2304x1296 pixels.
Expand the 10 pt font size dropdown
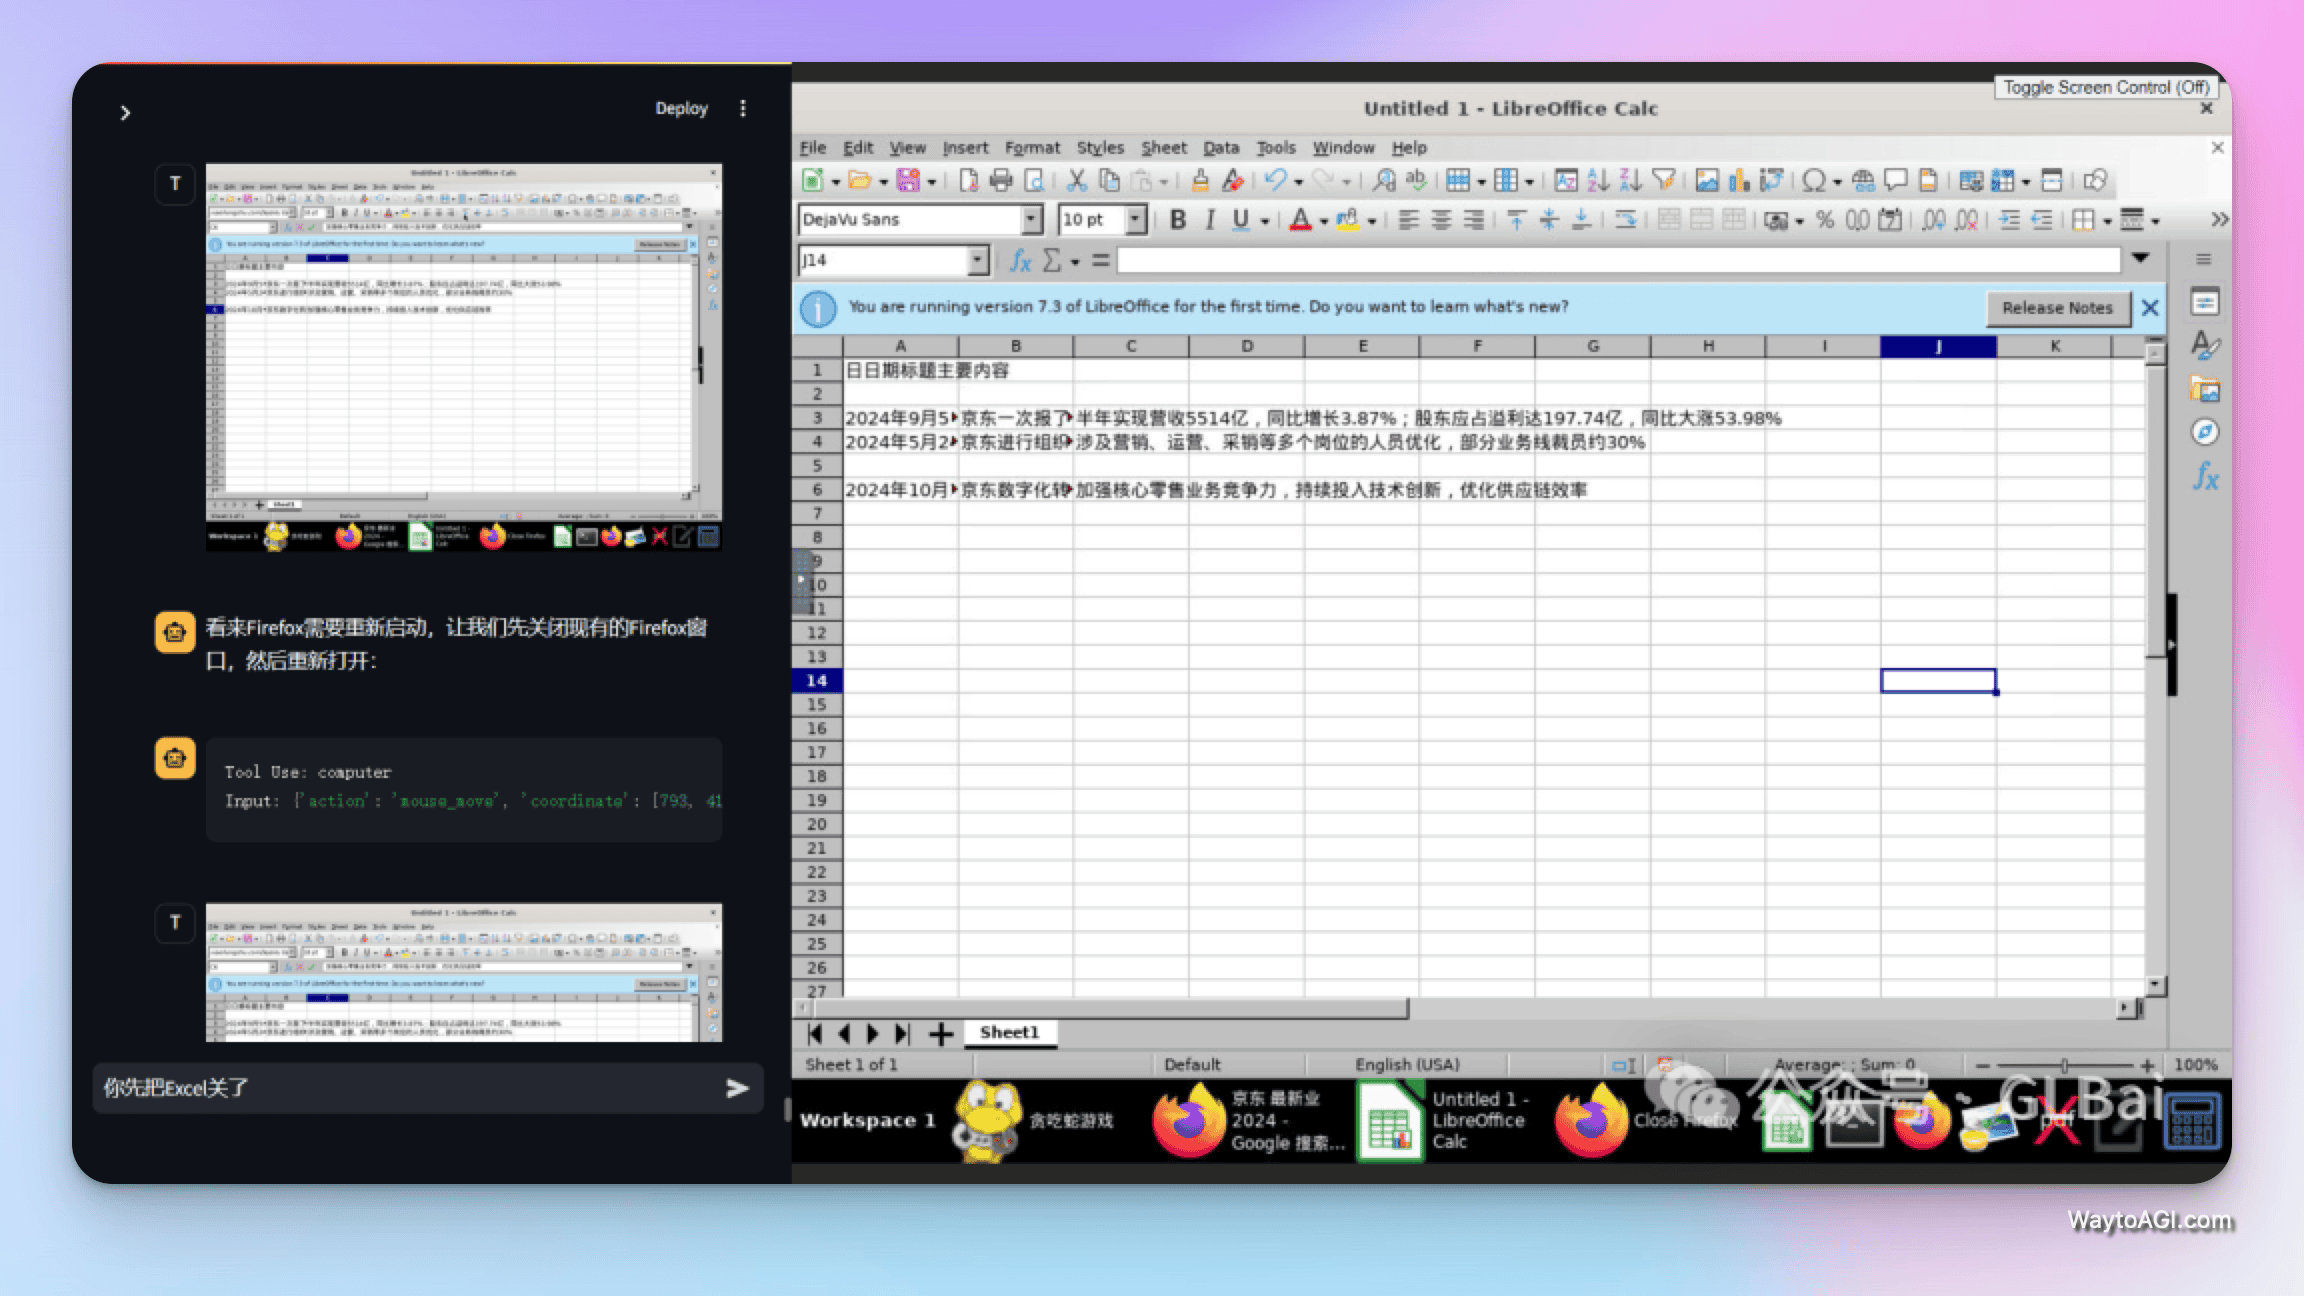[x=1135, y=219]
